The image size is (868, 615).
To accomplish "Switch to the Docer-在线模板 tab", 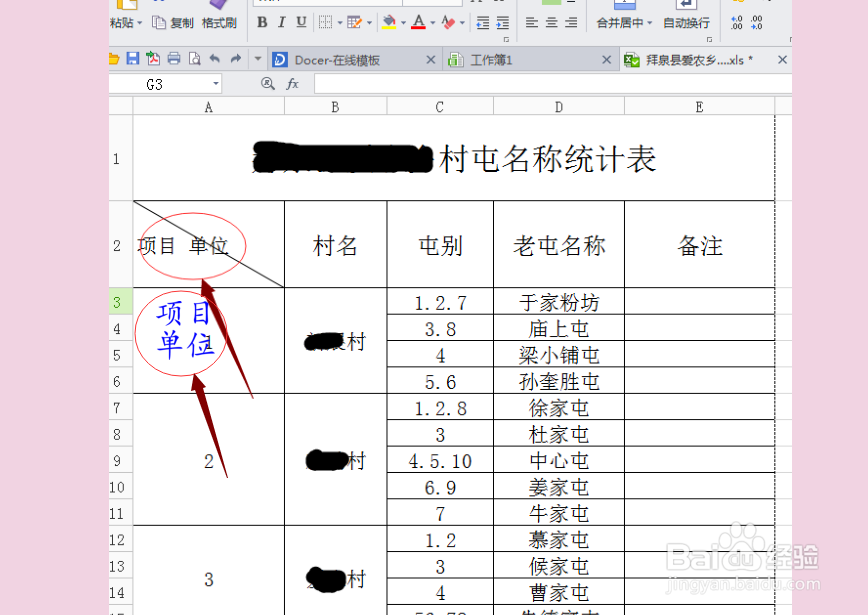I will [x=340, y=59].
